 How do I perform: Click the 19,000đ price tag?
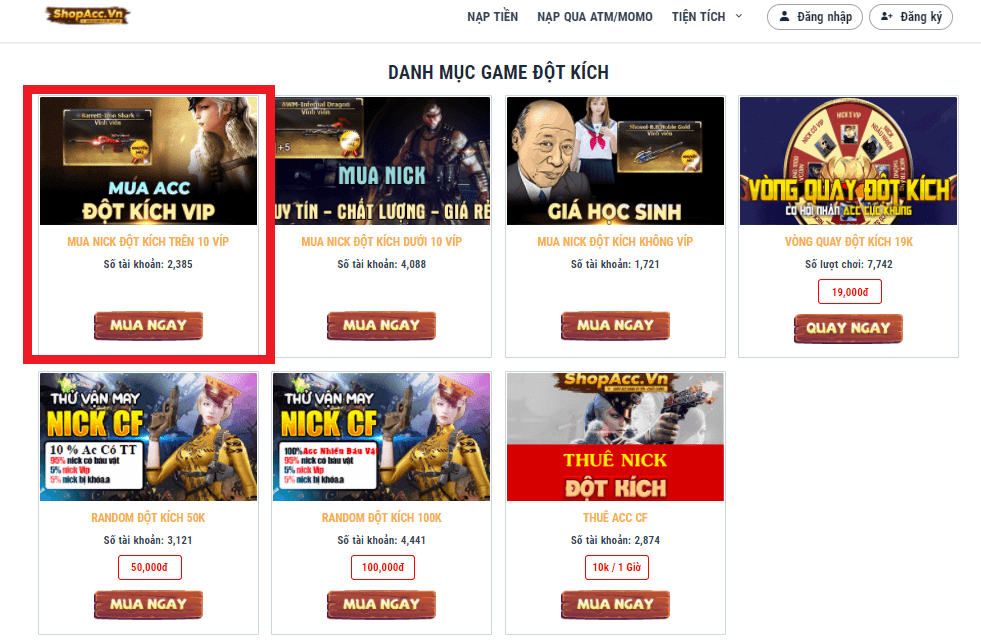point(850,292)
